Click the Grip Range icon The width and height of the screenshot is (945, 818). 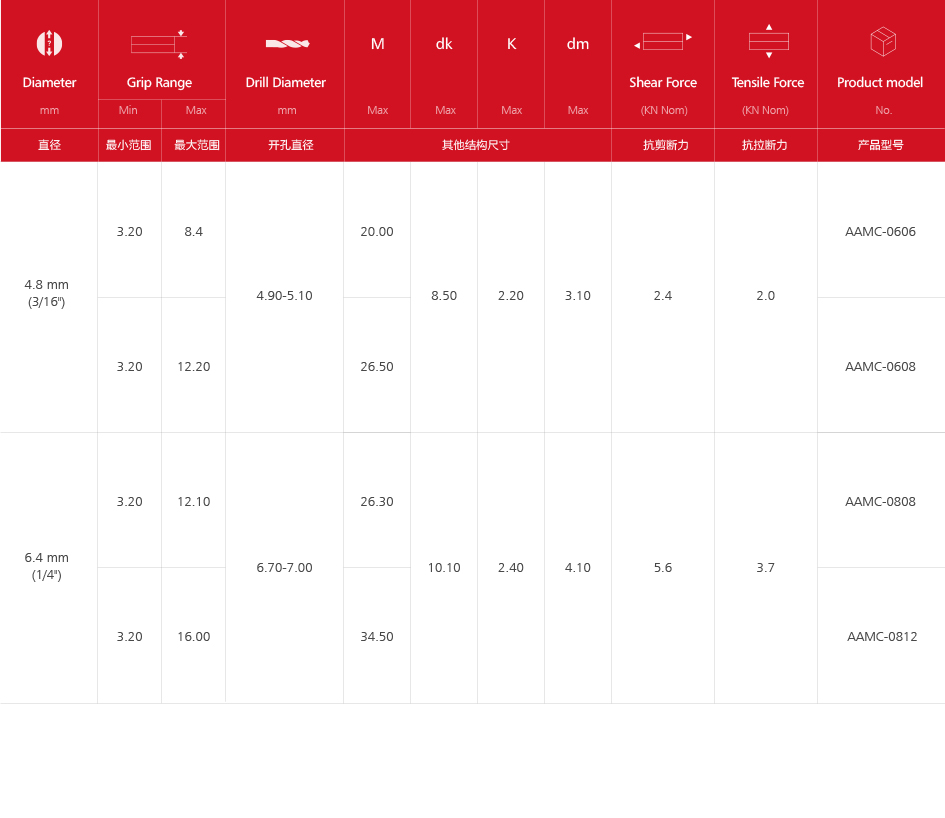click(159, 44)
